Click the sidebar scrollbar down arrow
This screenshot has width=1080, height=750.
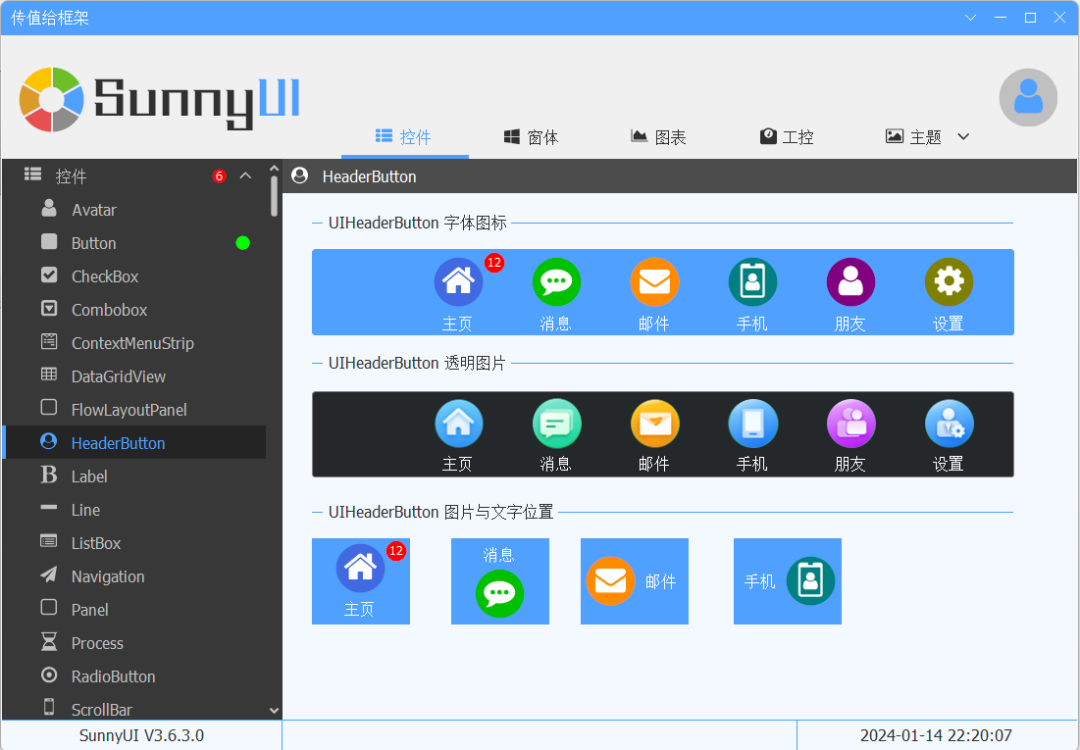(275, 710)
